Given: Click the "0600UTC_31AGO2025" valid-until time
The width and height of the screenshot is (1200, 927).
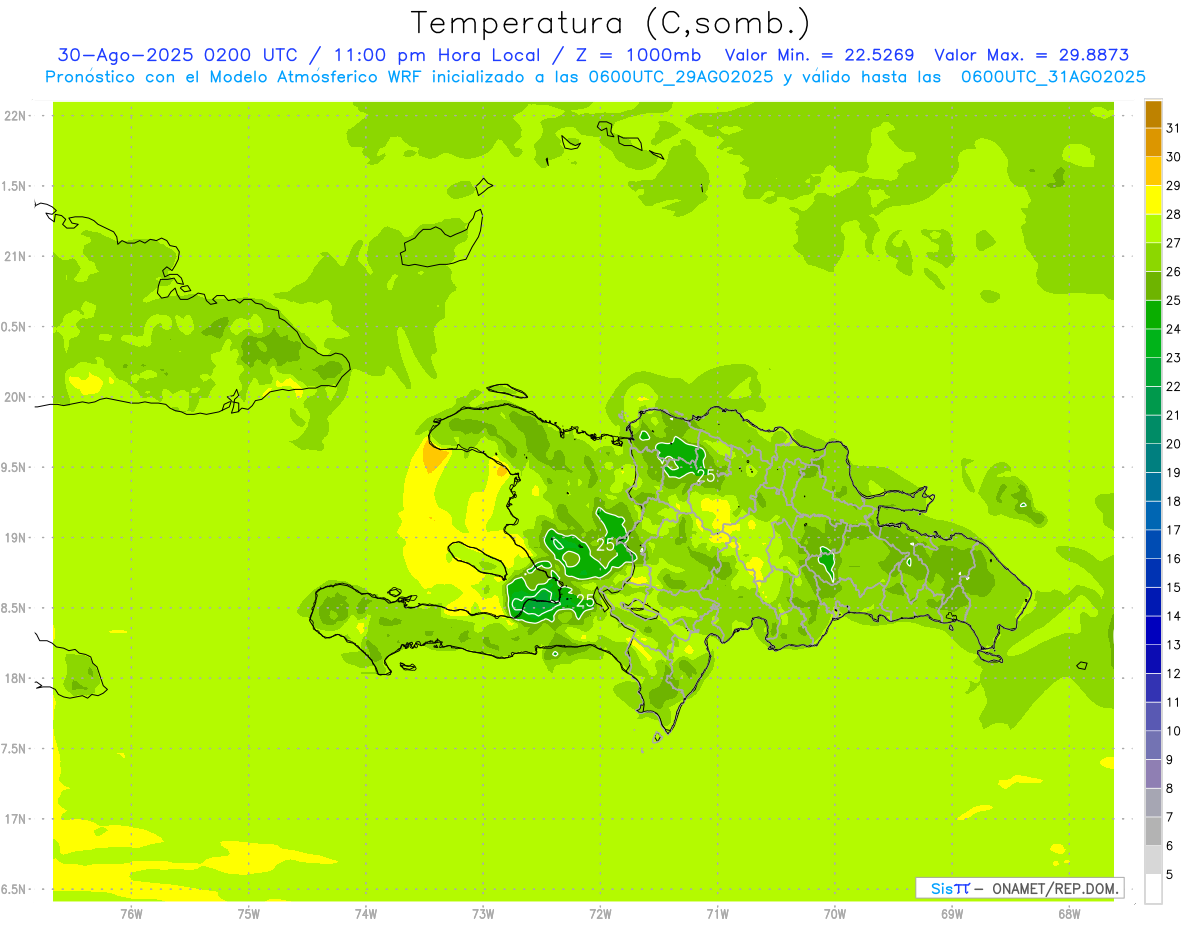Looking at the screenshot, I should [1053, 77].
